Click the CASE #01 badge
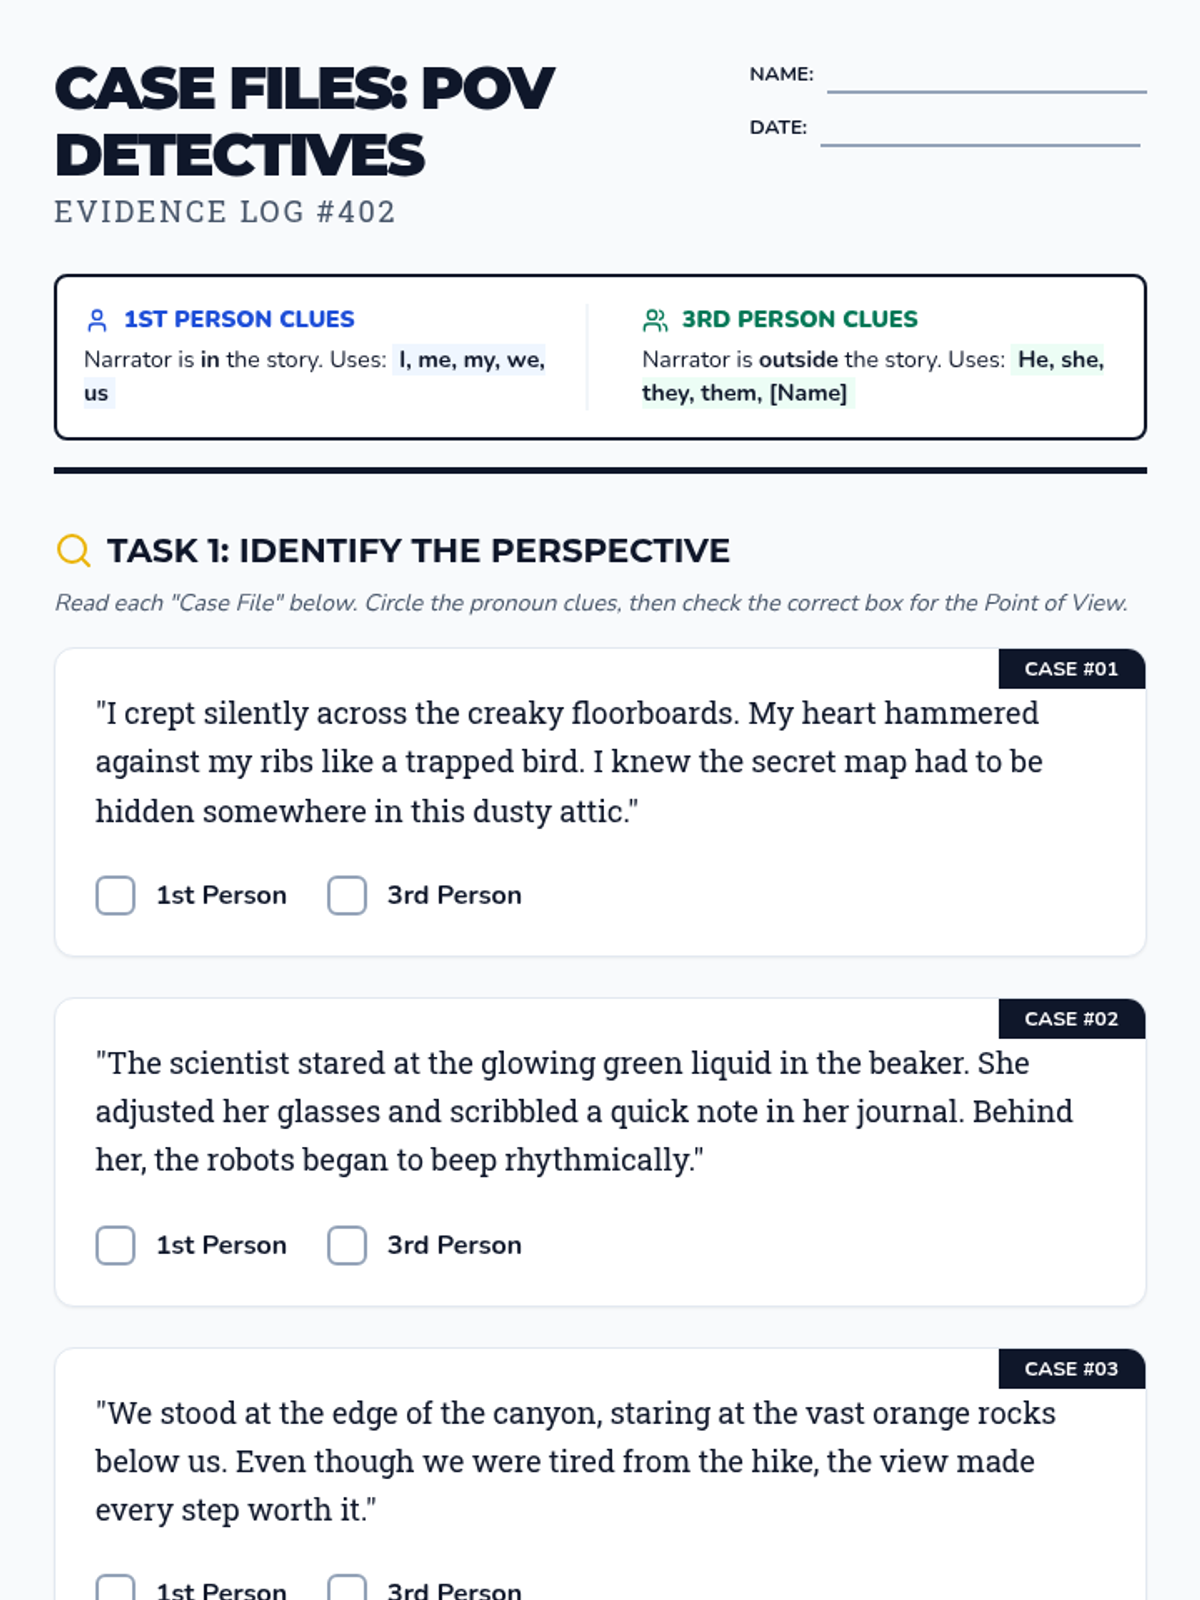Viewport: 1200px width, 1600px height. click(x=1071, y=669)
